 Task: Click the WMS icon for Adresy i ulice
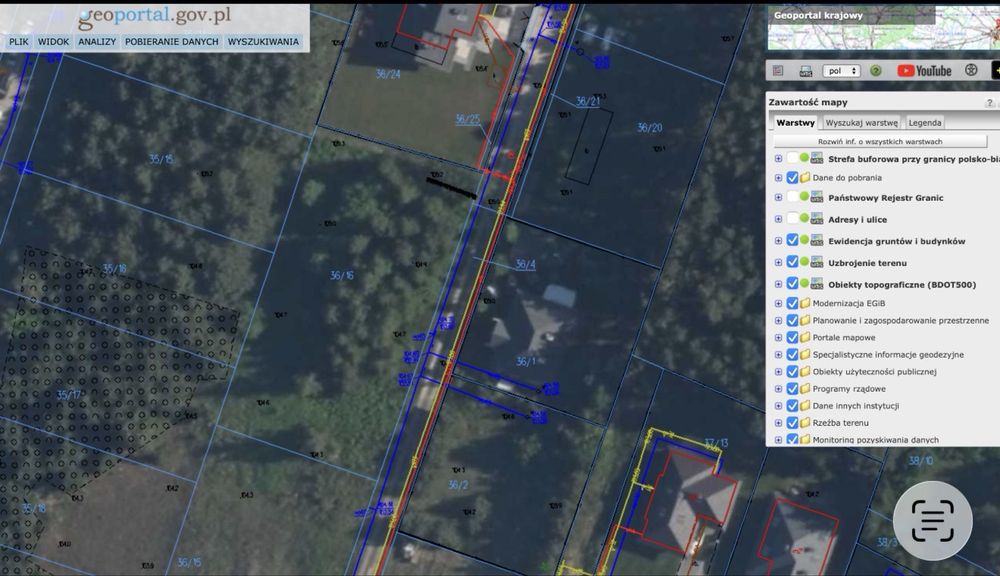click(x=816, y=219)
